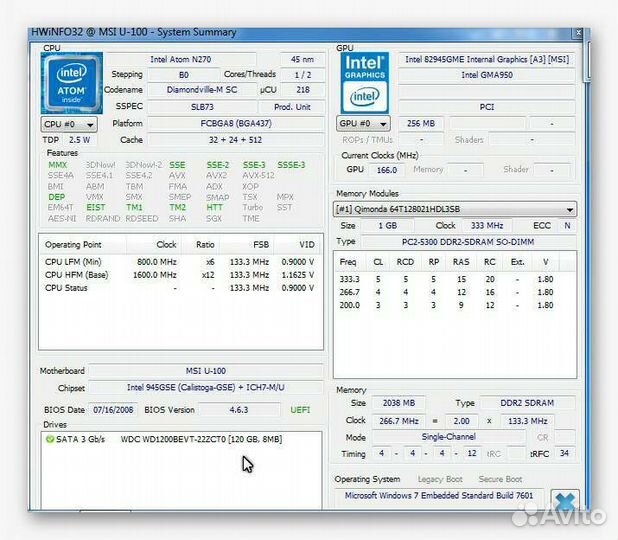Image resolution: width=618 pixels, height=540 pixels.
Task: Click the Diamondville-M SC codename field
Action: click(202, 90)
